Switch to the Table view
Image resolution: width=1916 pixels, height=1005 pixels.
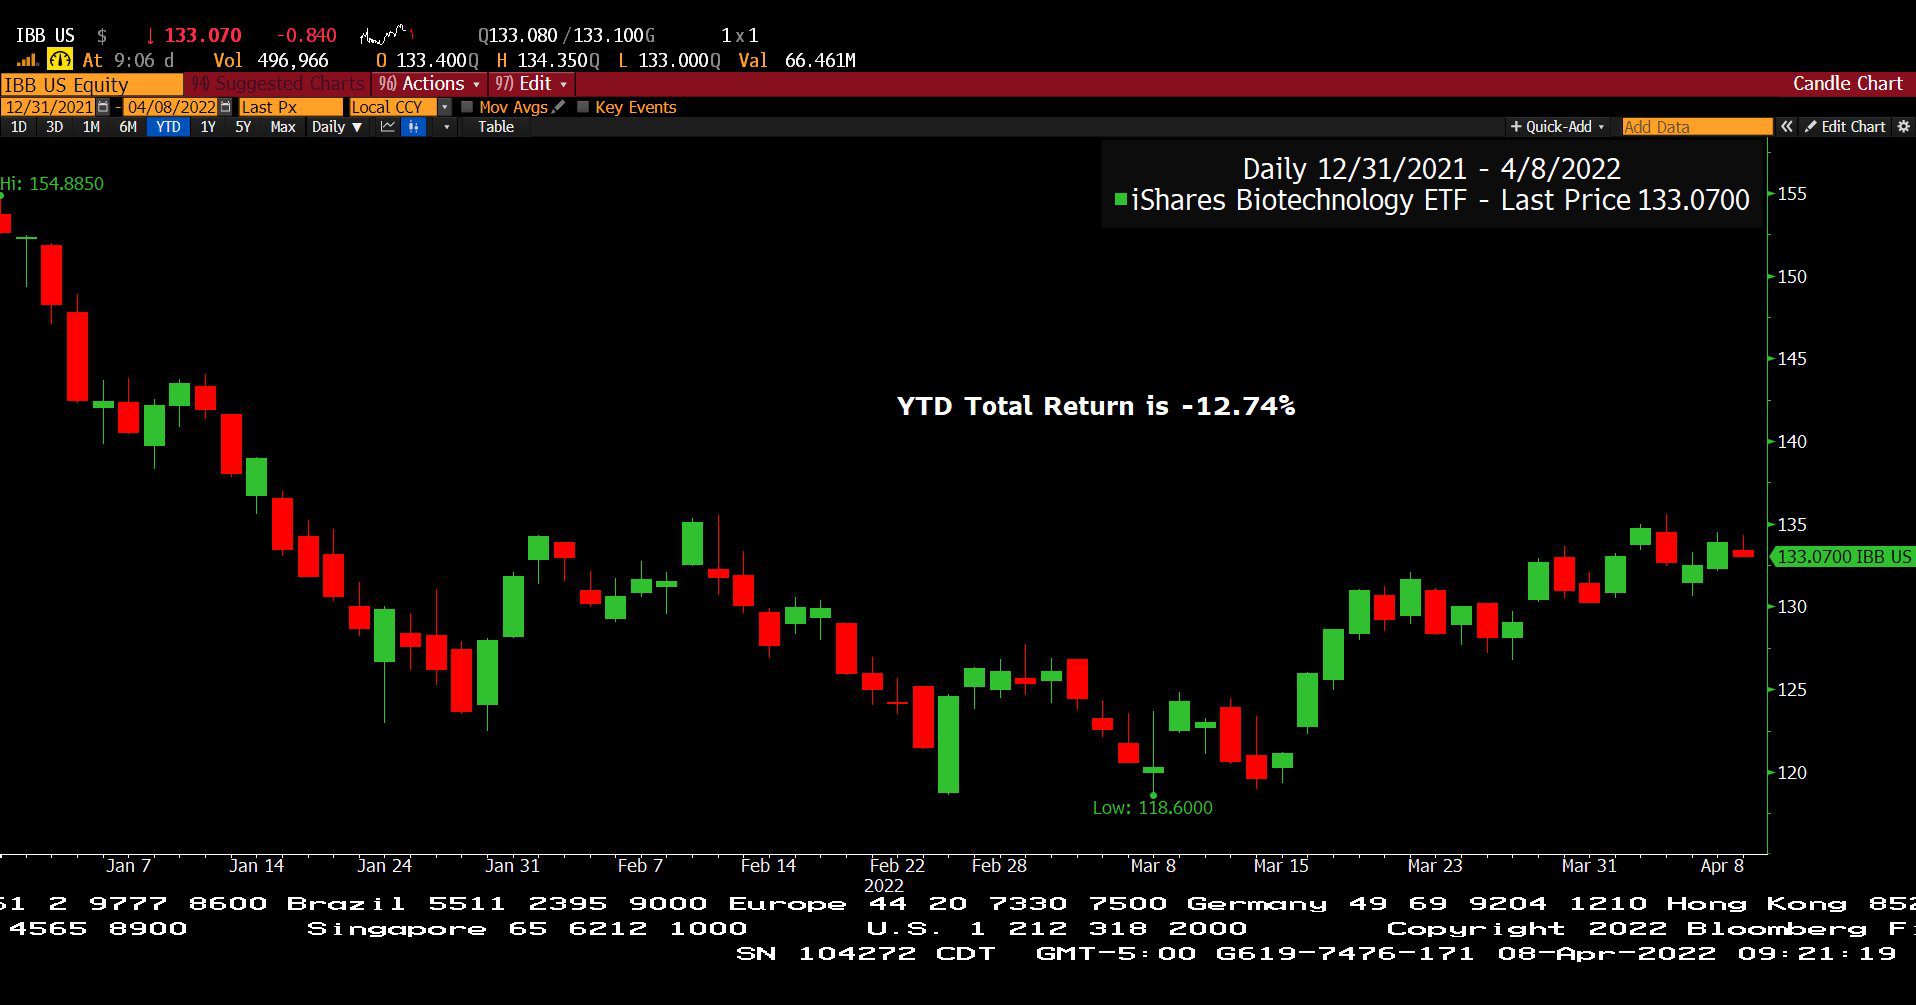click(x=496, y=127)
